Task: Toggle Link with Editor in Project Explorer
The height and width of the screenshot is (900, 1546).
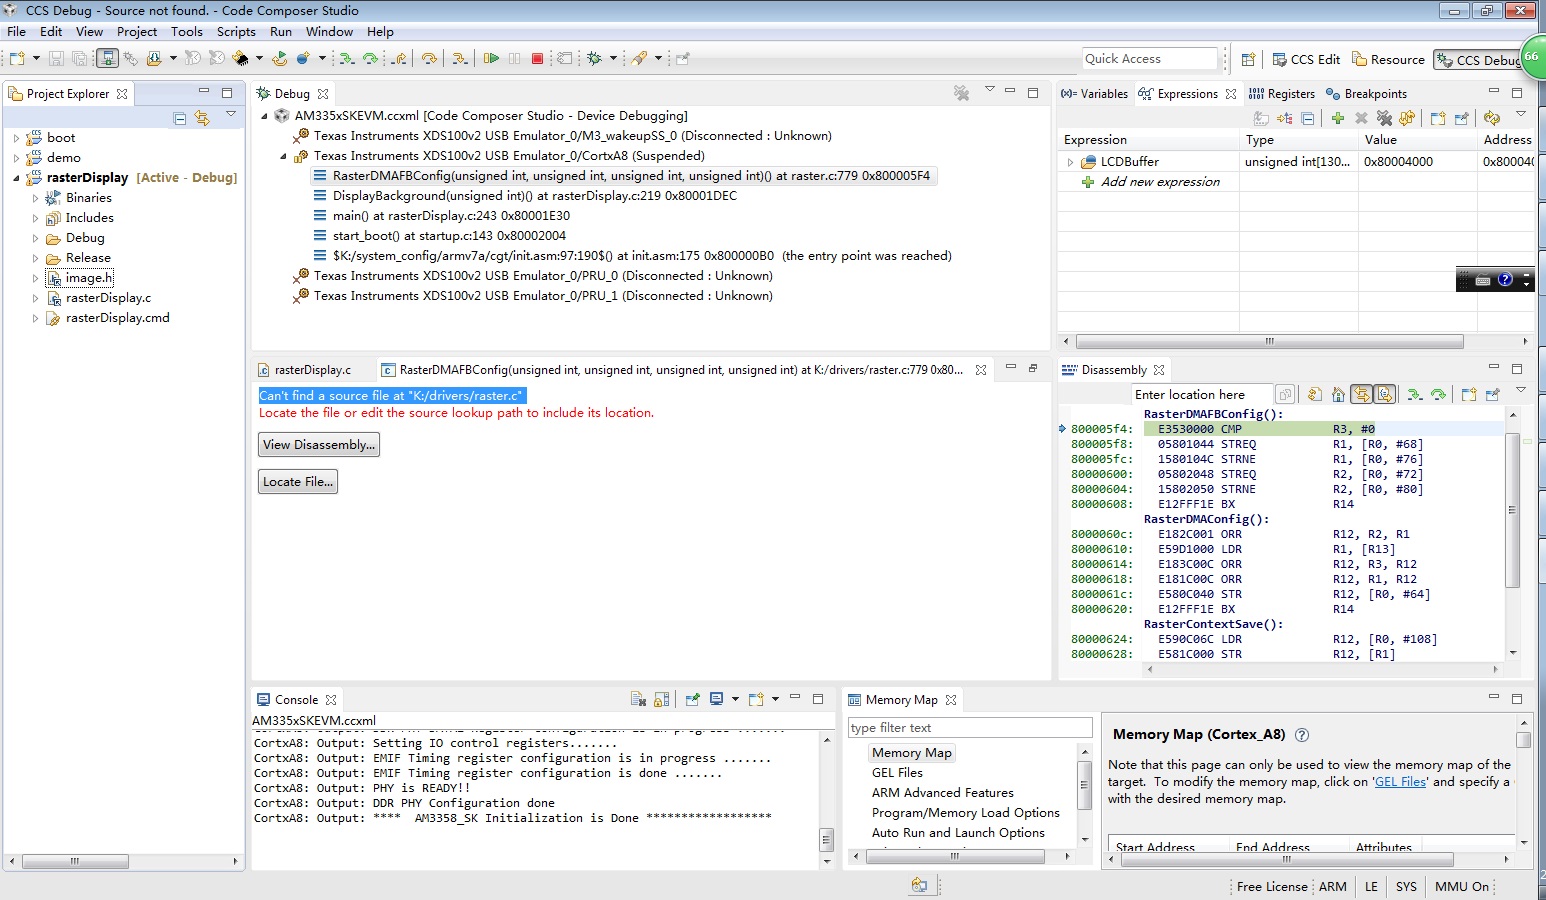Action: tap(202, 118)
